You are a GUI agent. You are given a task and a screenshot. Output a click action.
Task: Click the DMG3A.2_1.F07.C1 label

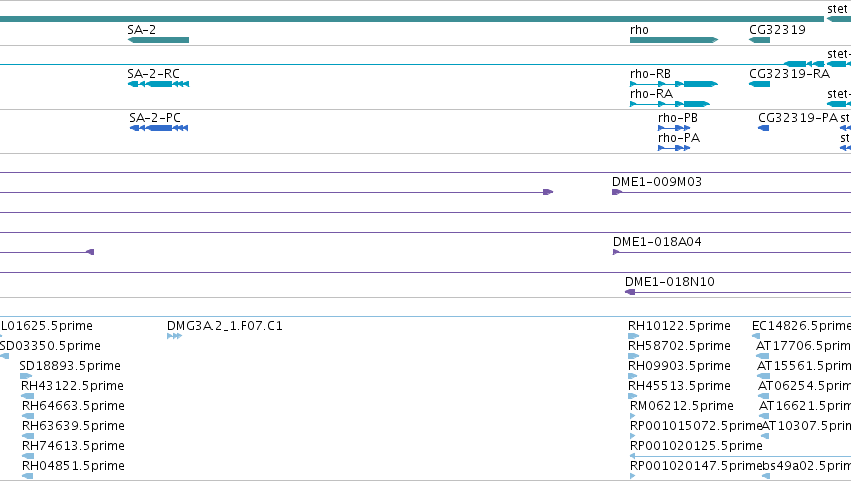(225, 326)
